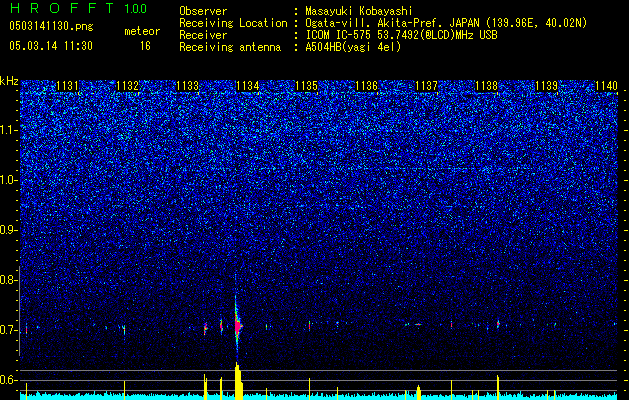
Task: Click the 0.7 kHz frequency label
Action: point(8,330)
